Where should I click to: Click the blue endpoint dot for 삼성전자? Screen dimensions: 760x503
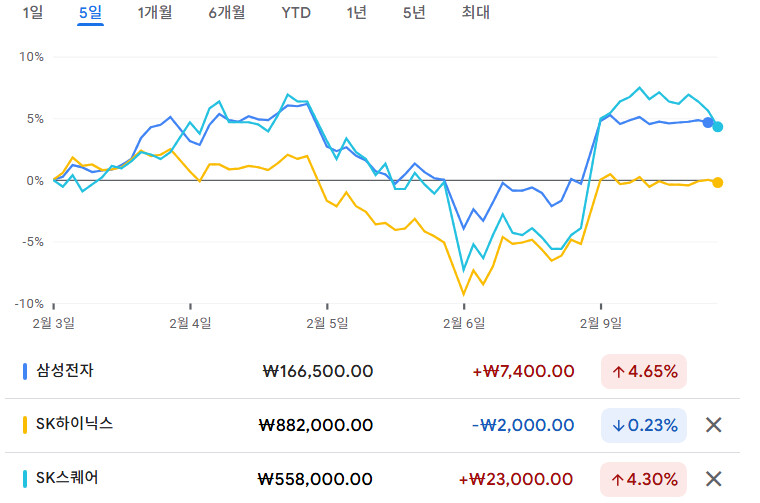pos(708,122)
